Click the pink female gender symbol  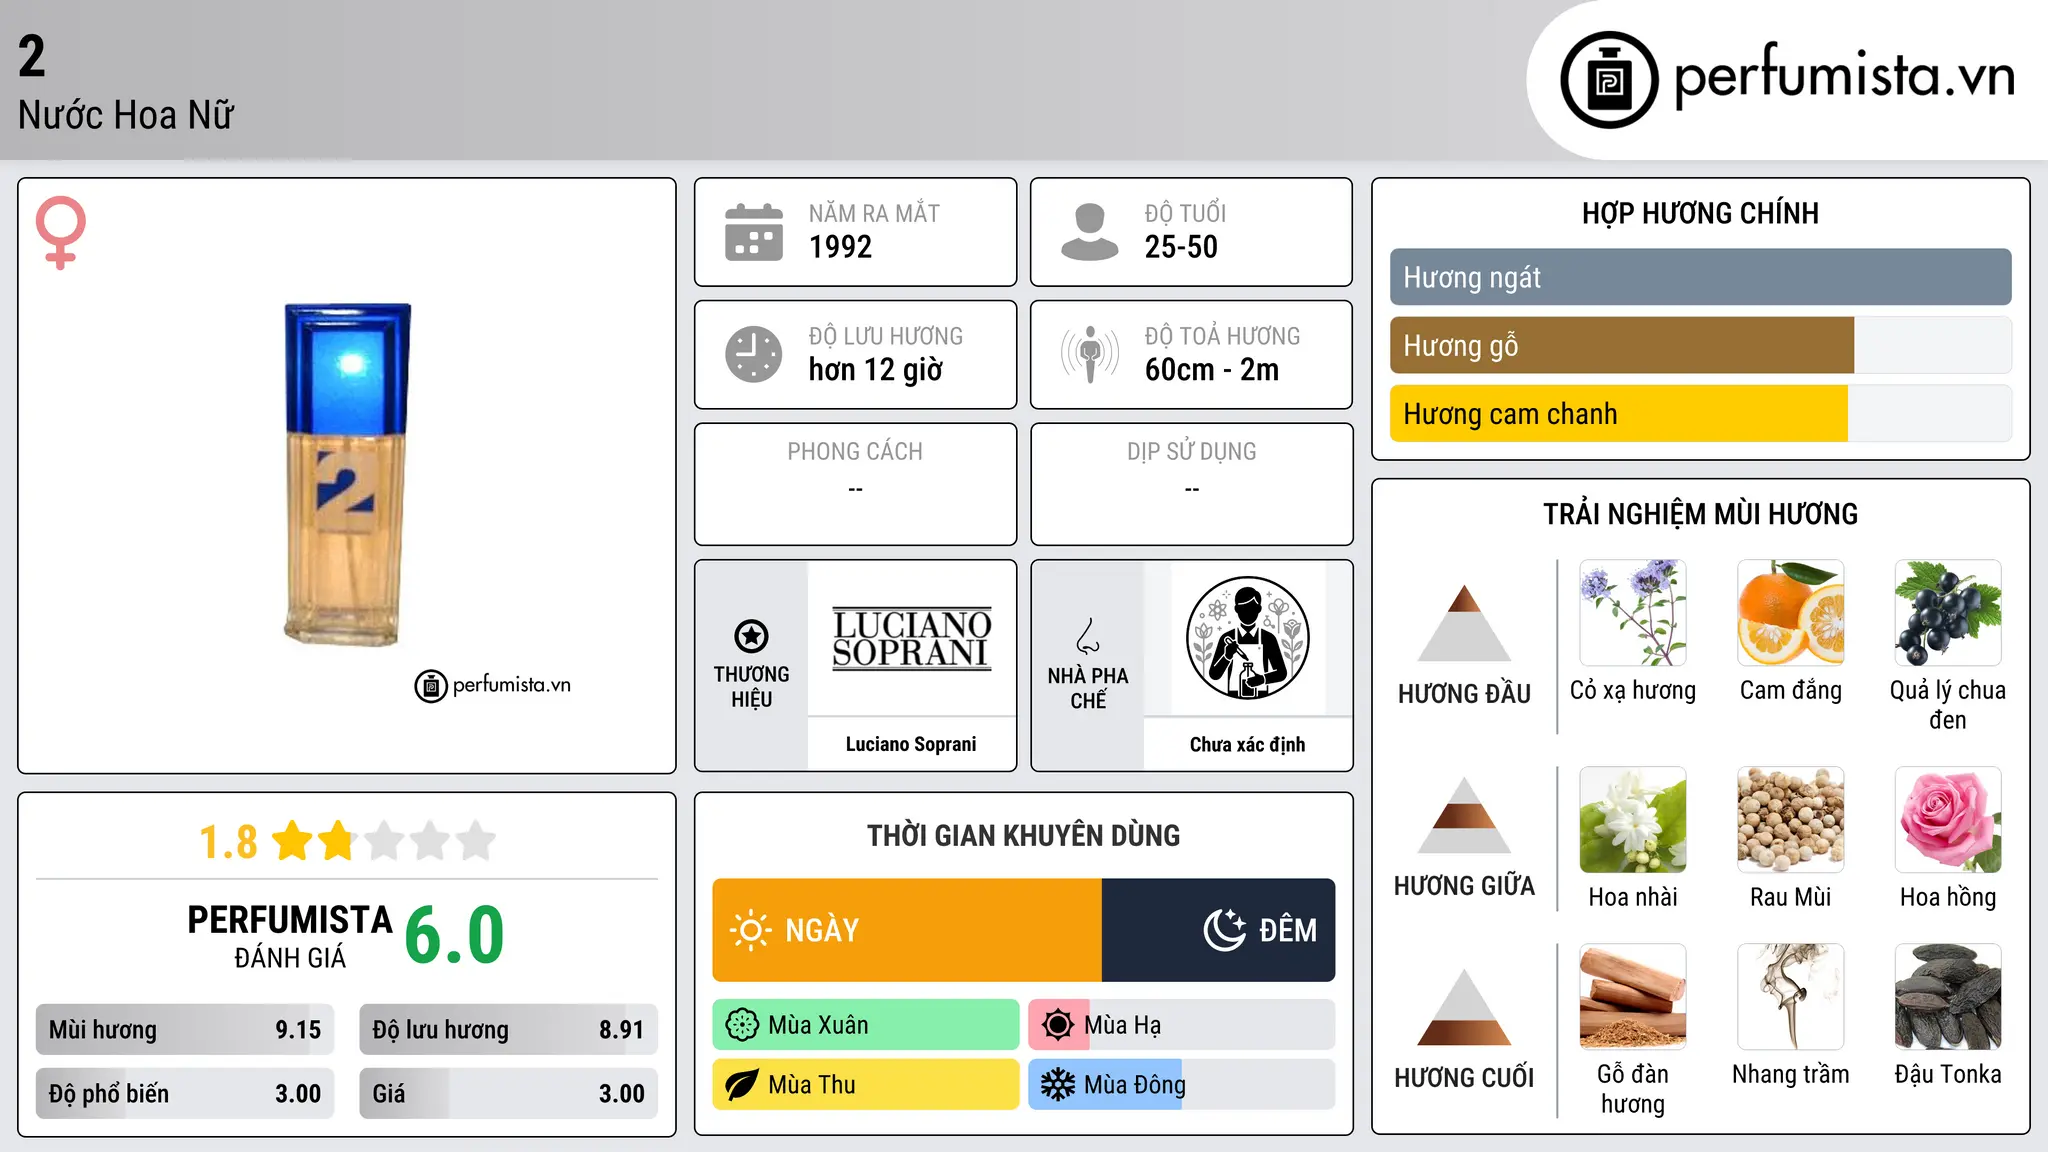pyautogui.click(x=61, y=233)
